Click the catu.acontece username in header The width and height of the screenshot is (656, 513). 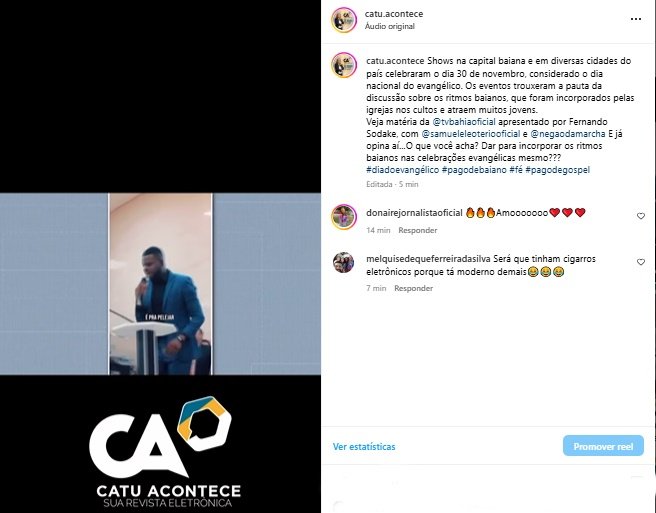click(x=394, y=14)
